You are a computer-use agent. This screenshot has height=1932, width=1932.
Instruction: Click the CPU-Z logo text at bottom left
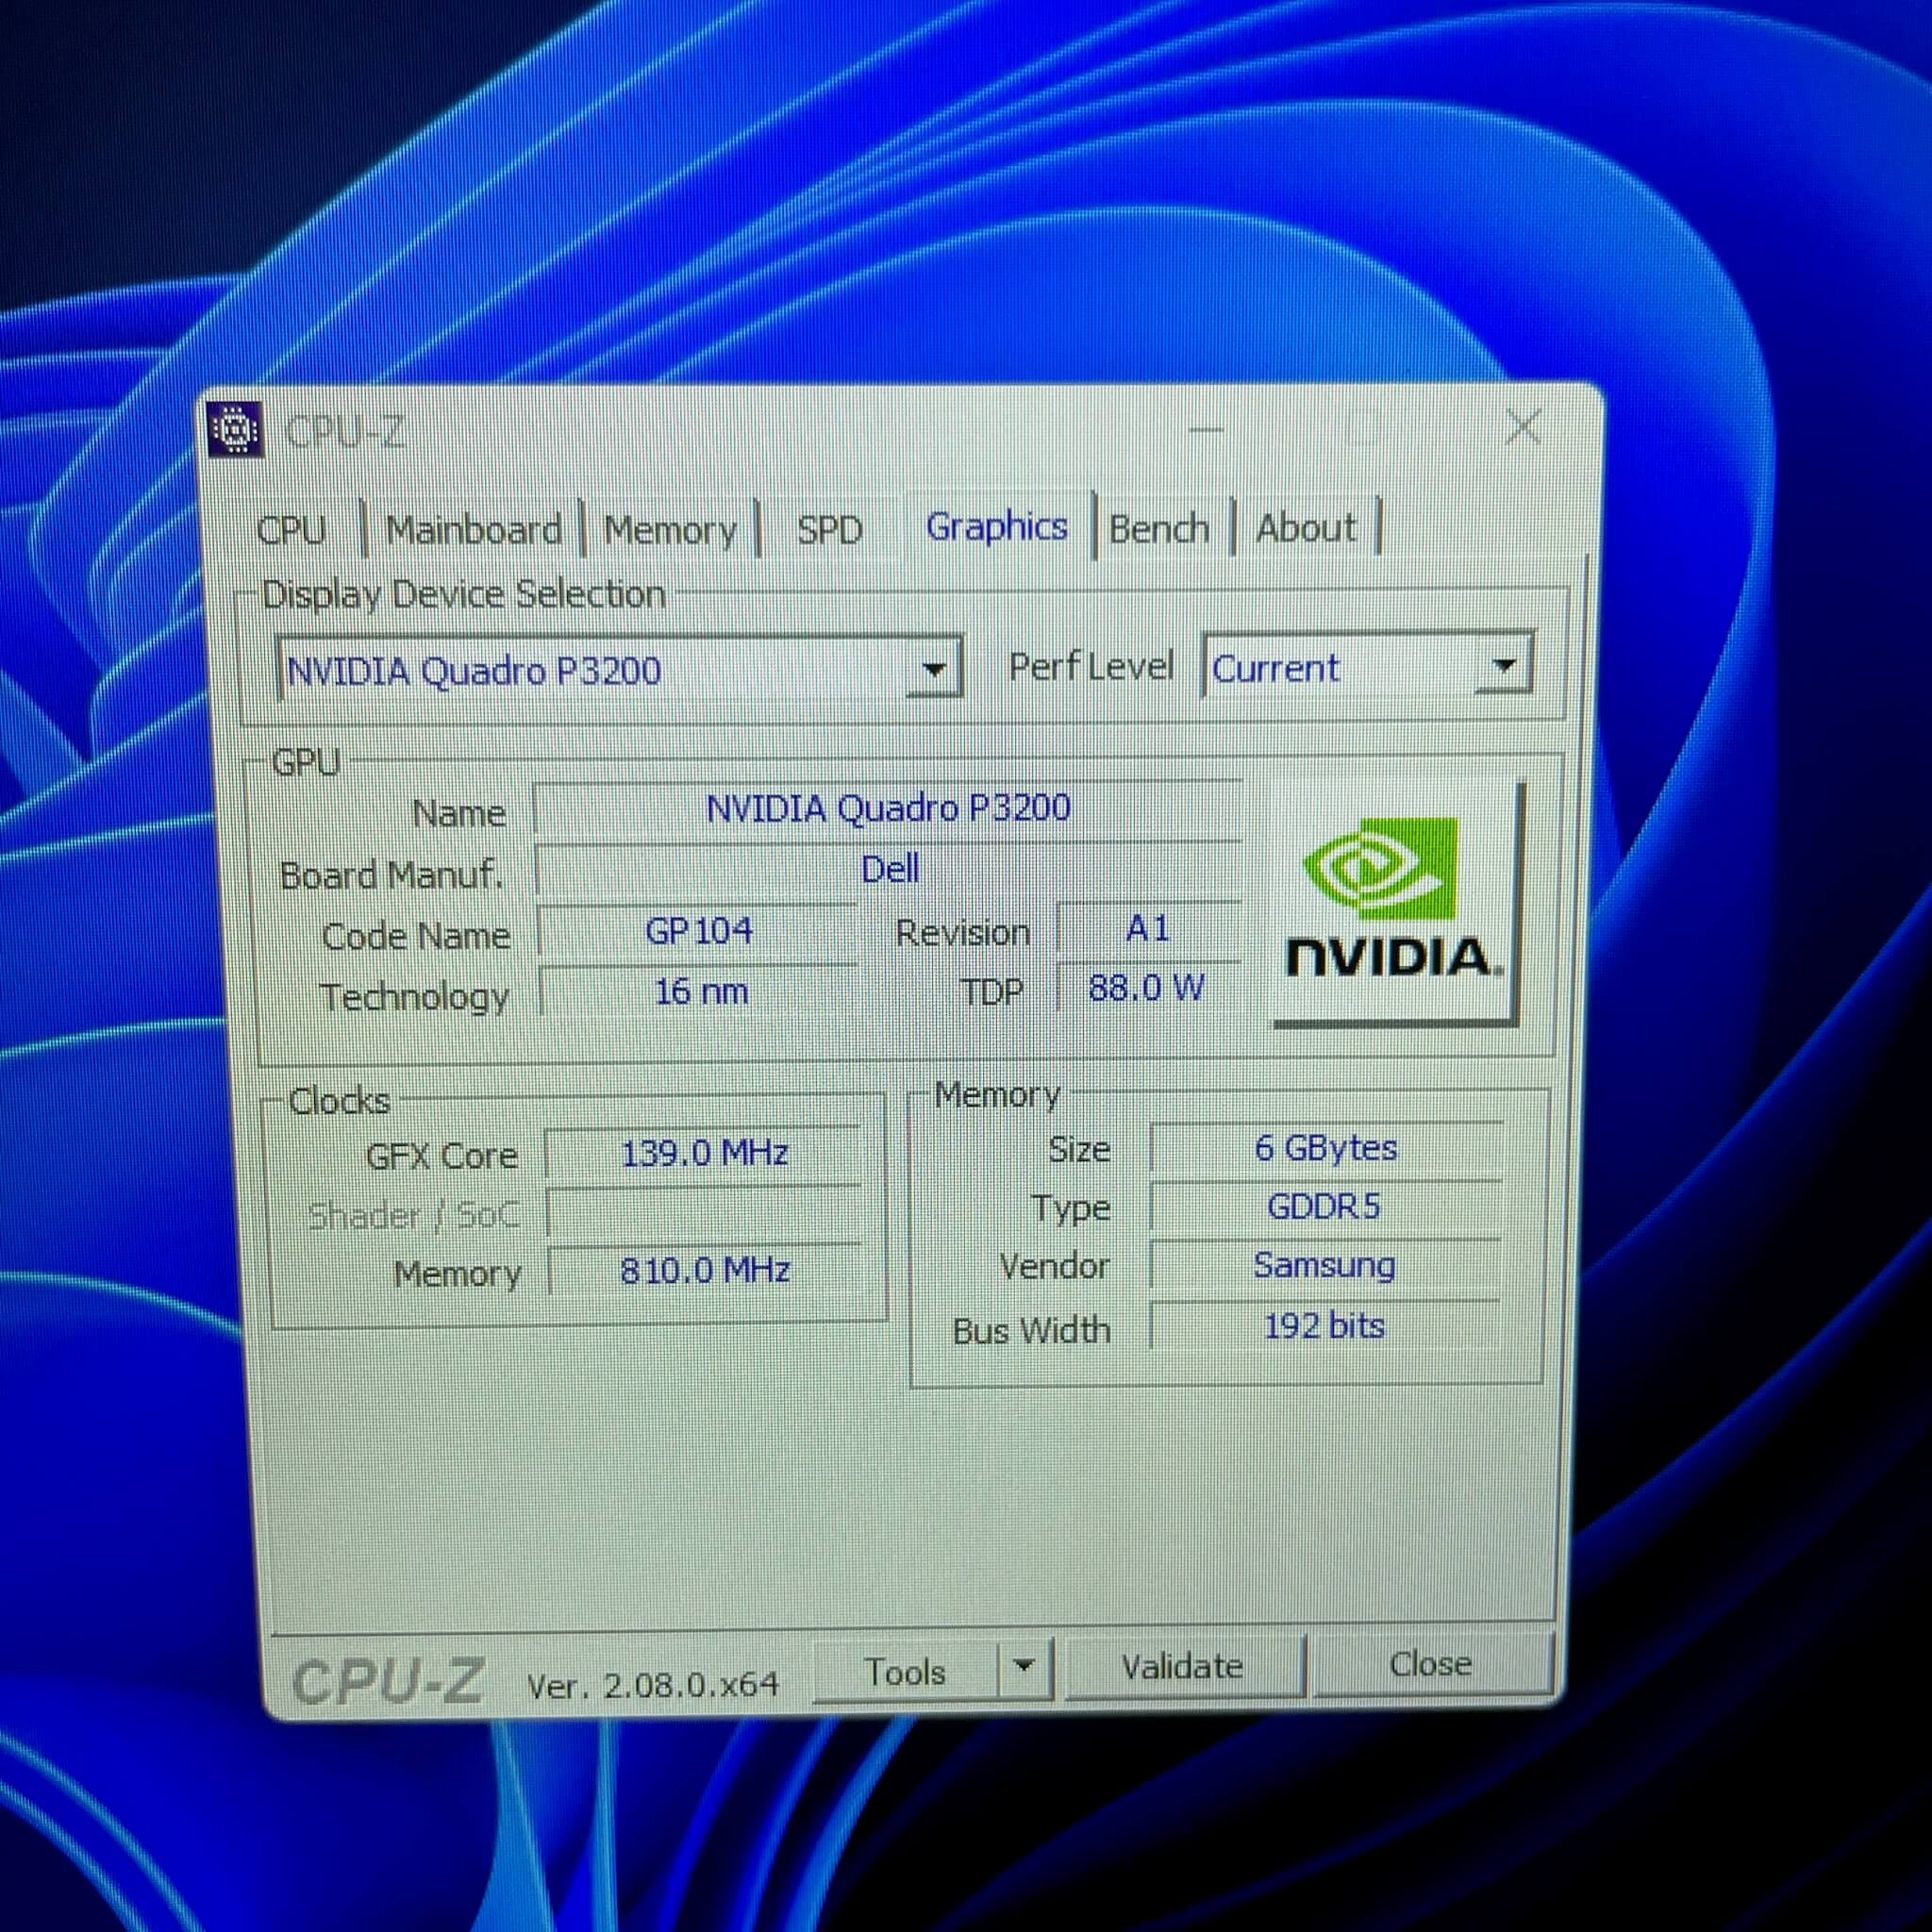pyautogui.click(x=389, y=1681)
